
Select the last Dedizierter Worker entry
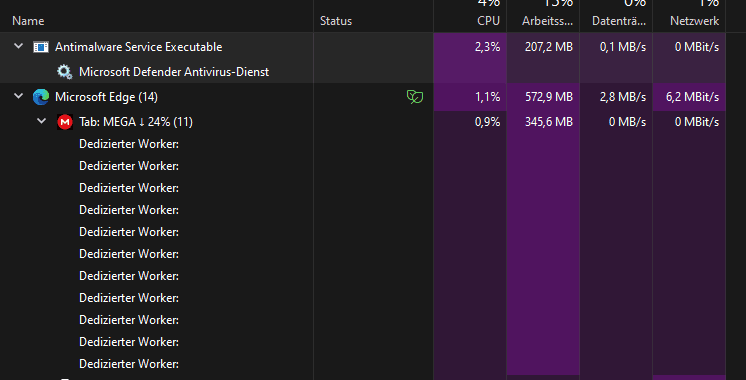tap(129, 364)
